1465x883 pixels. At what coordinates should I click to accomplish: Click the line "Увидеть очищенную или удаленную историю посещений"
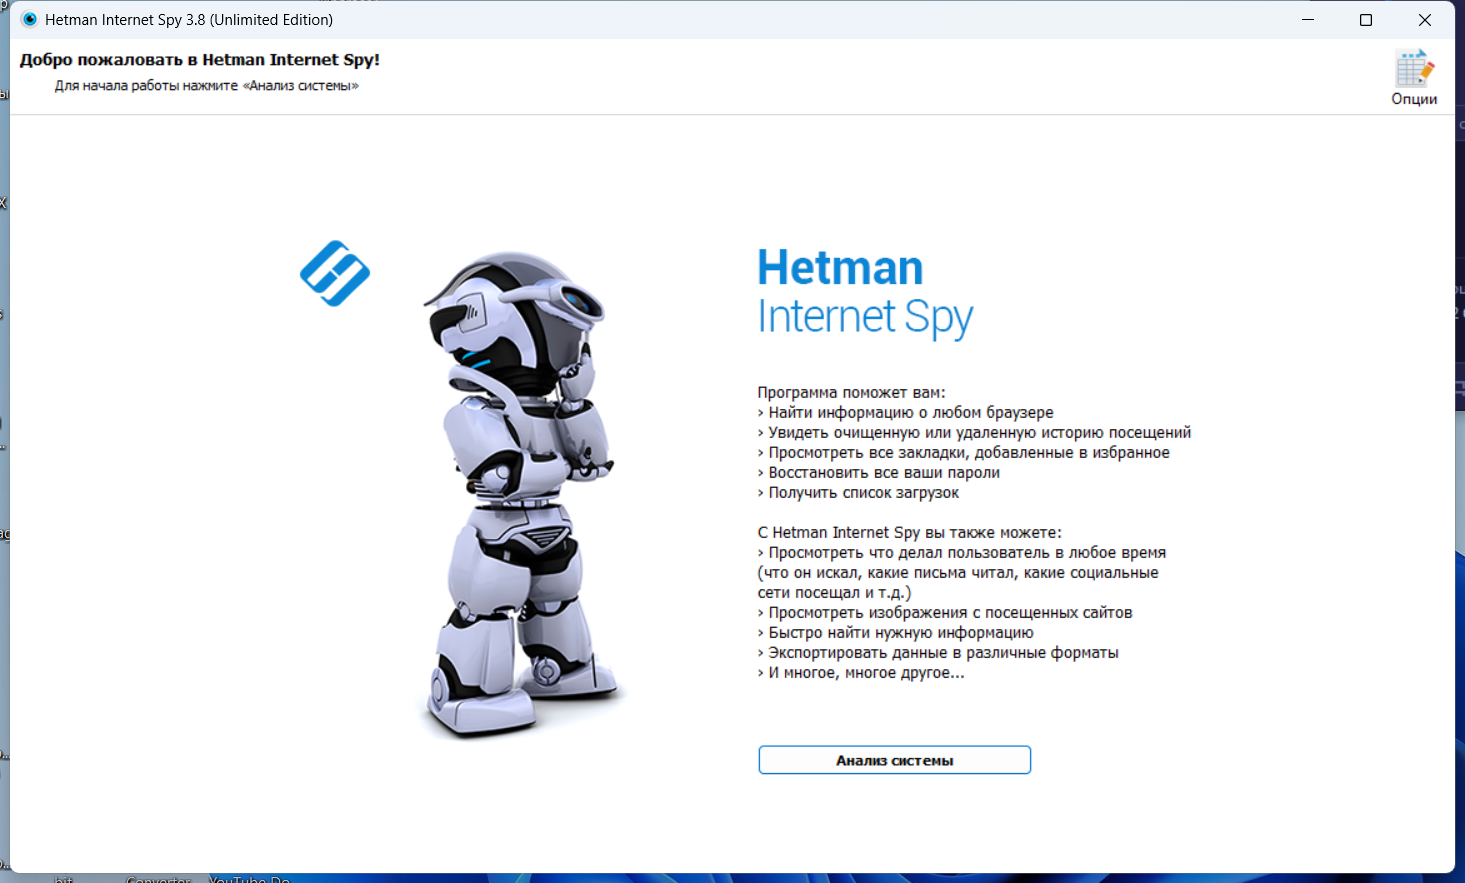tap(980, 433)
